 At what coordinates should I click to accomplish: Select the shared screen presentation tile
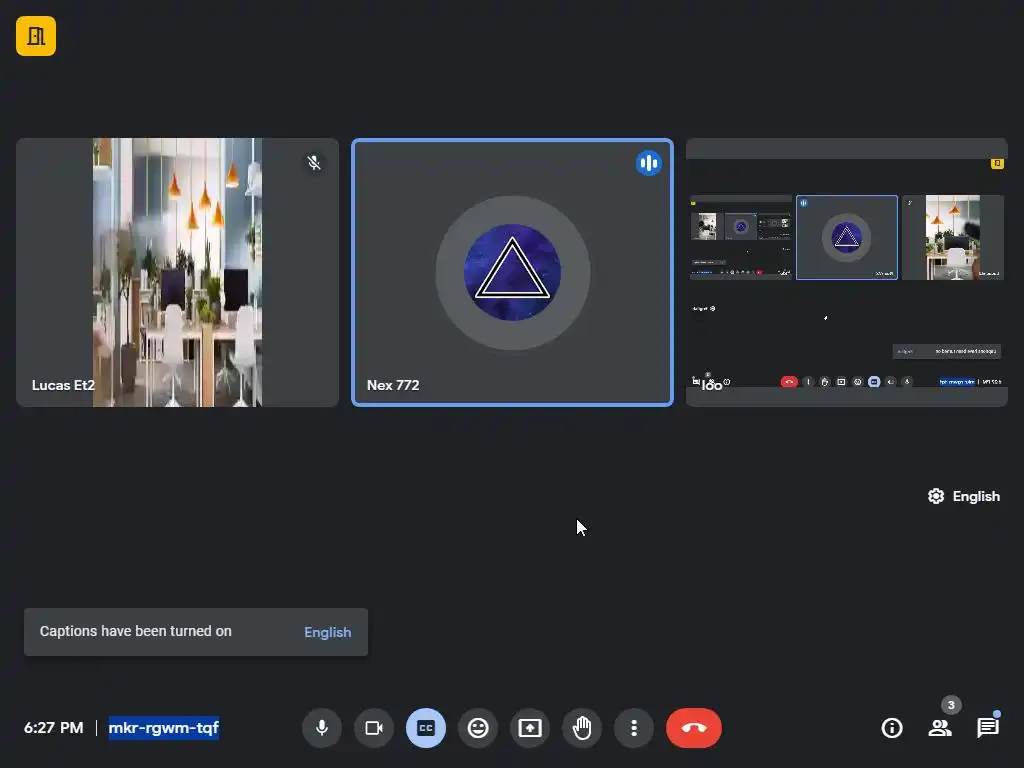click(x=847, y=272)
